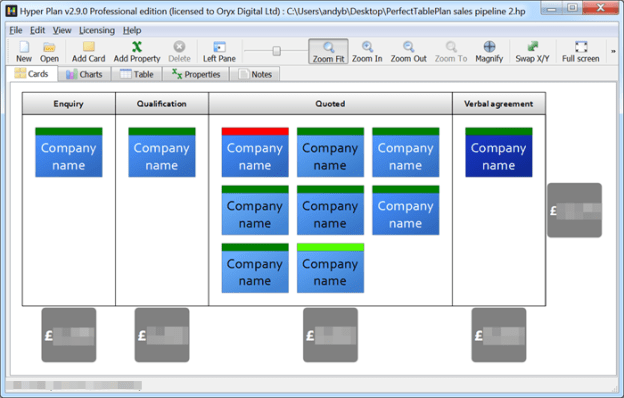Image resolution: width=624 pixels, height=398 pixels.
Task: Create a new plan with the New icon
Action: pyautogui.click(x=24, y=52)
